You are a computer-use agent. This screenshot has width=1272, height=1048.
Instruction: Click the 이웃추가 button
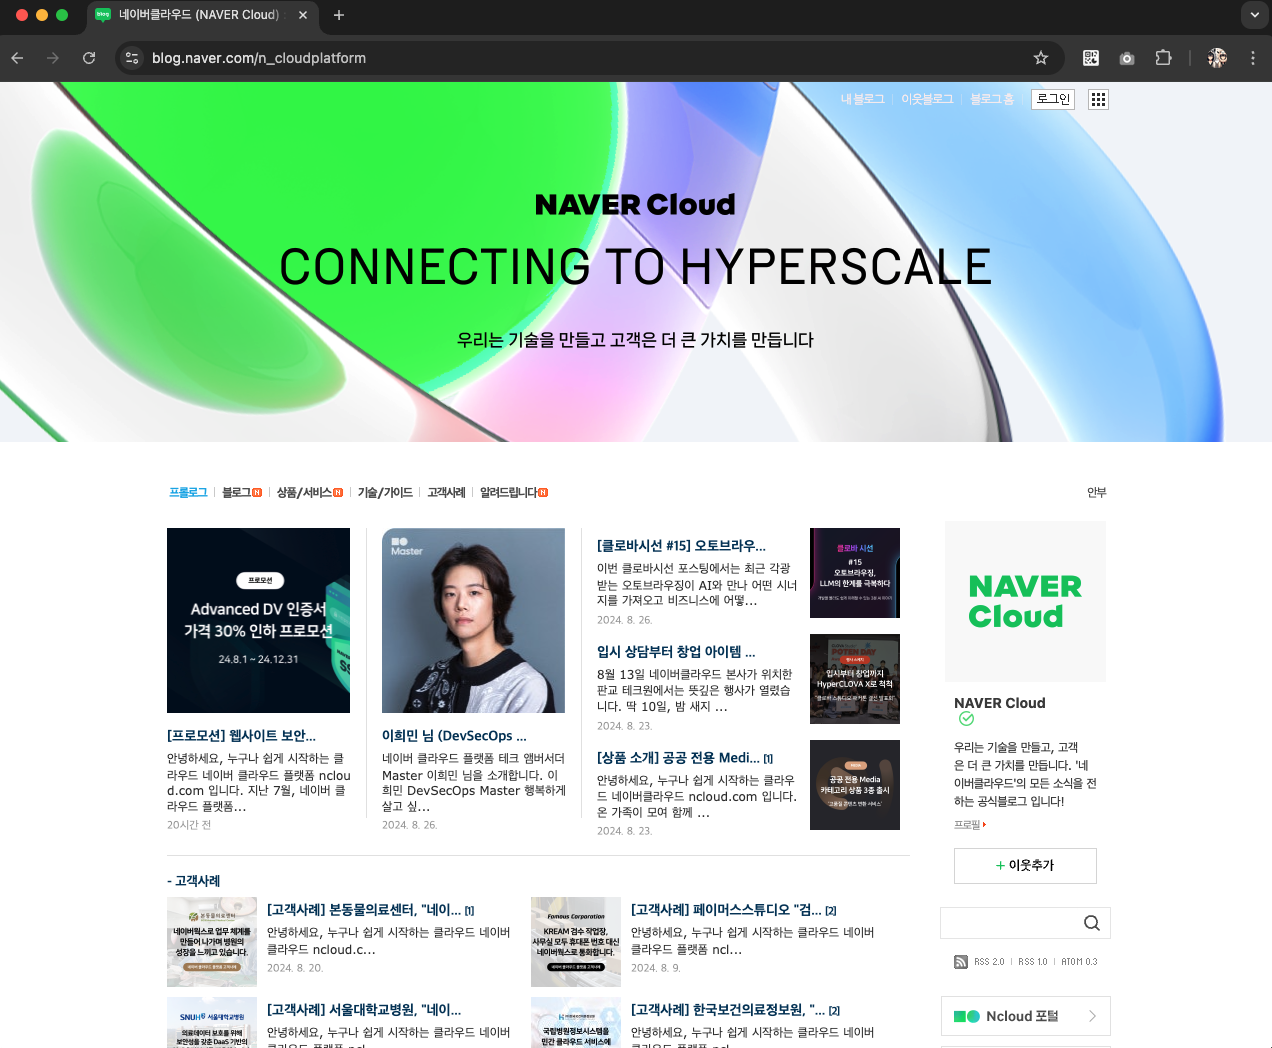1025,866
